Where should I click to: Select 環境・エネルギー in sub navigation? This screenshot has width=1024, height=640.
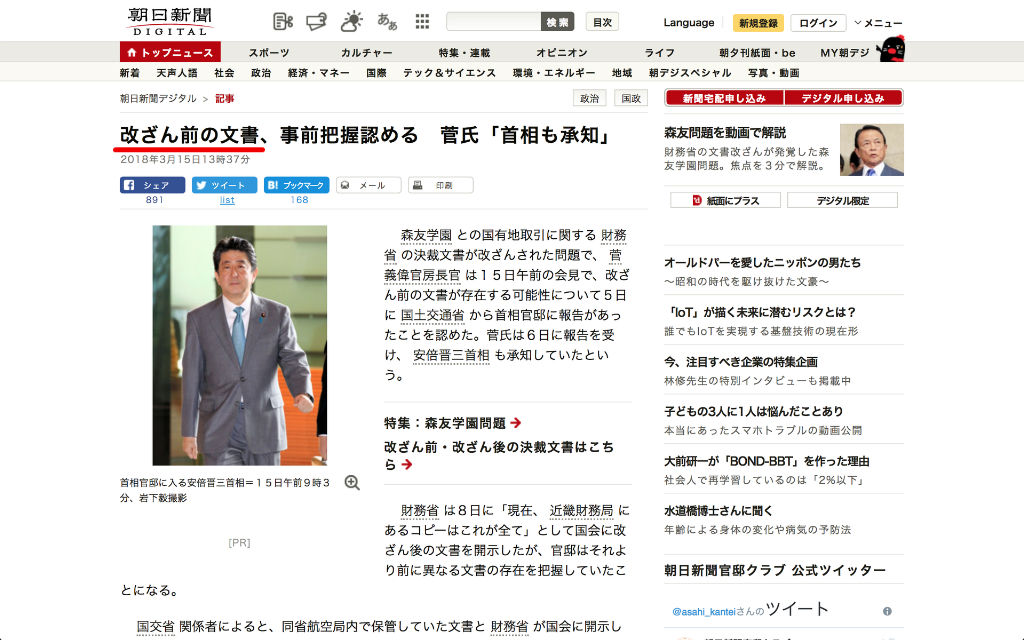[554, 72]
